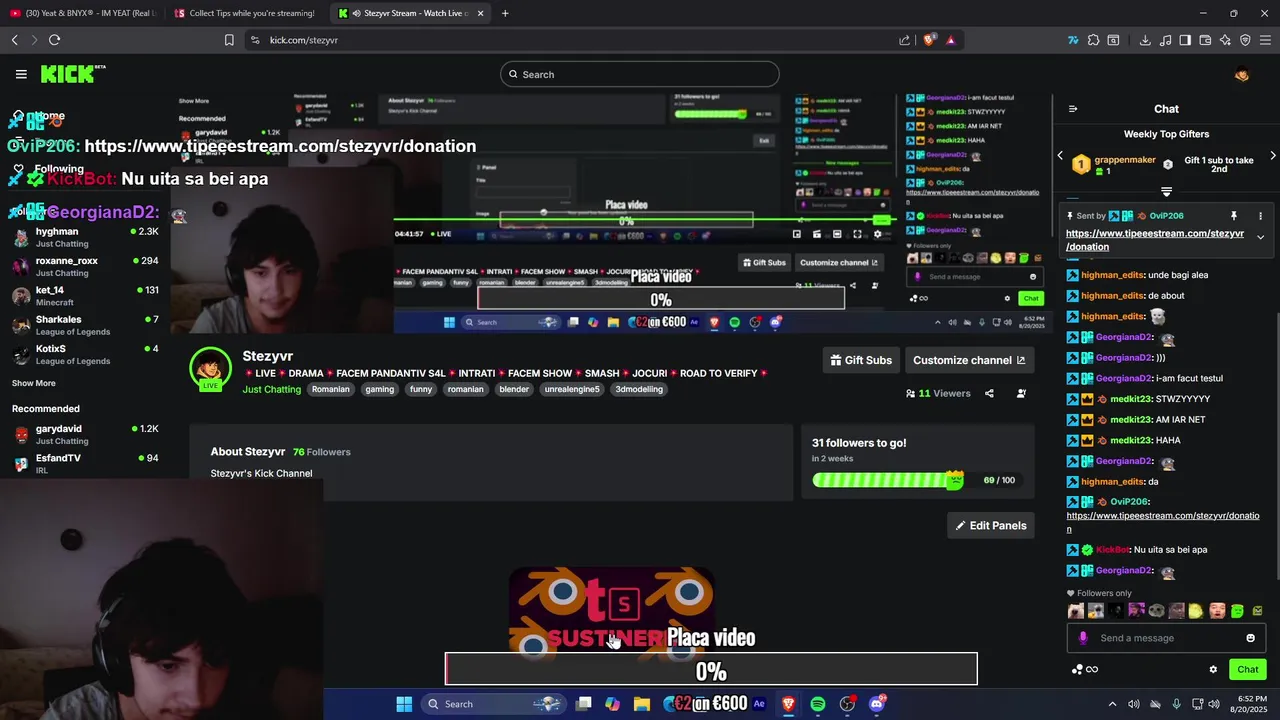Insert the white dog emote
Screen dimensions: 1280x720
coord(1076,611)
